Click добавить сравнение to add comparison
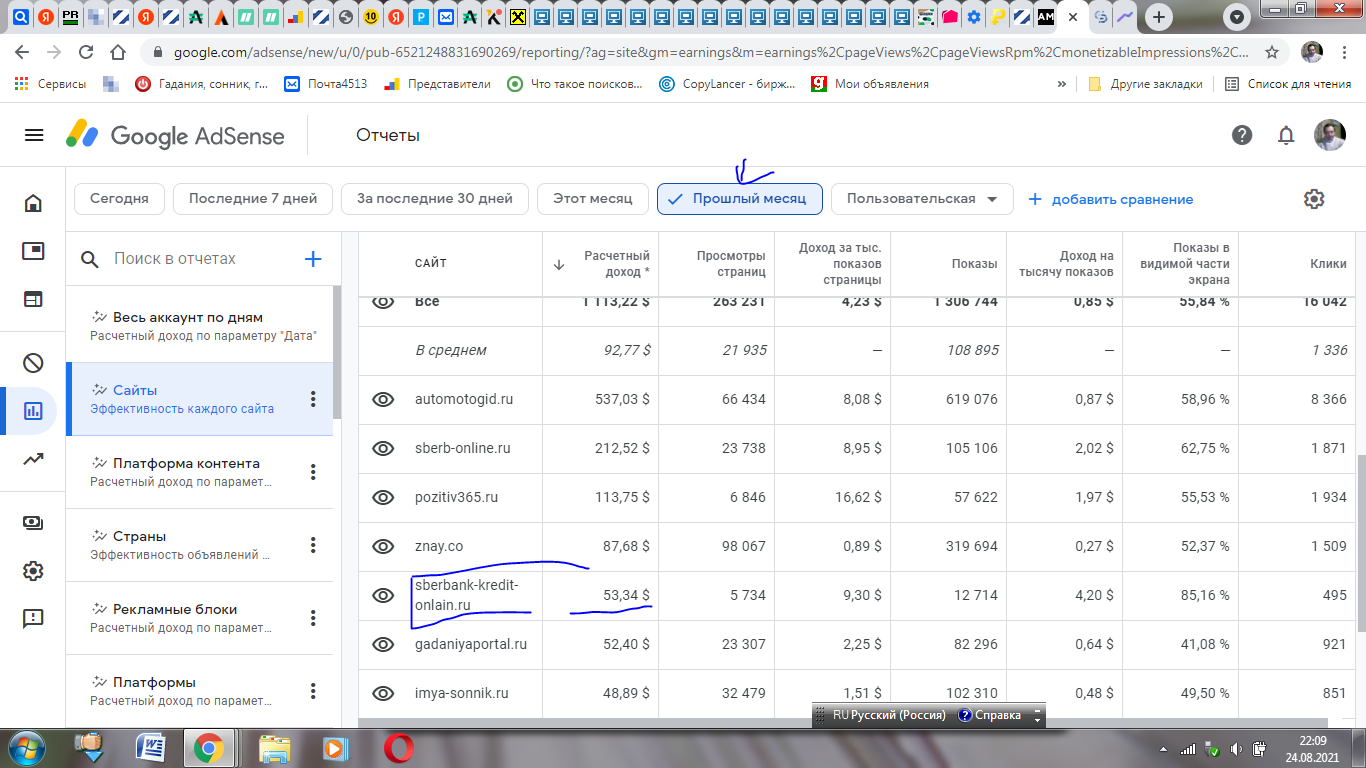This screenshot has width=1366, height=768. (x=1110, y=199)
